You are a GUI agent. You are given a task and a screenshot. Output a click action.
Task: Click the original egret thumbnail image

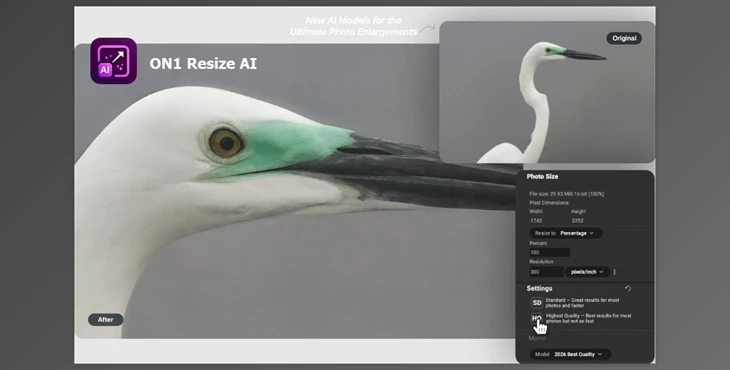547,92
